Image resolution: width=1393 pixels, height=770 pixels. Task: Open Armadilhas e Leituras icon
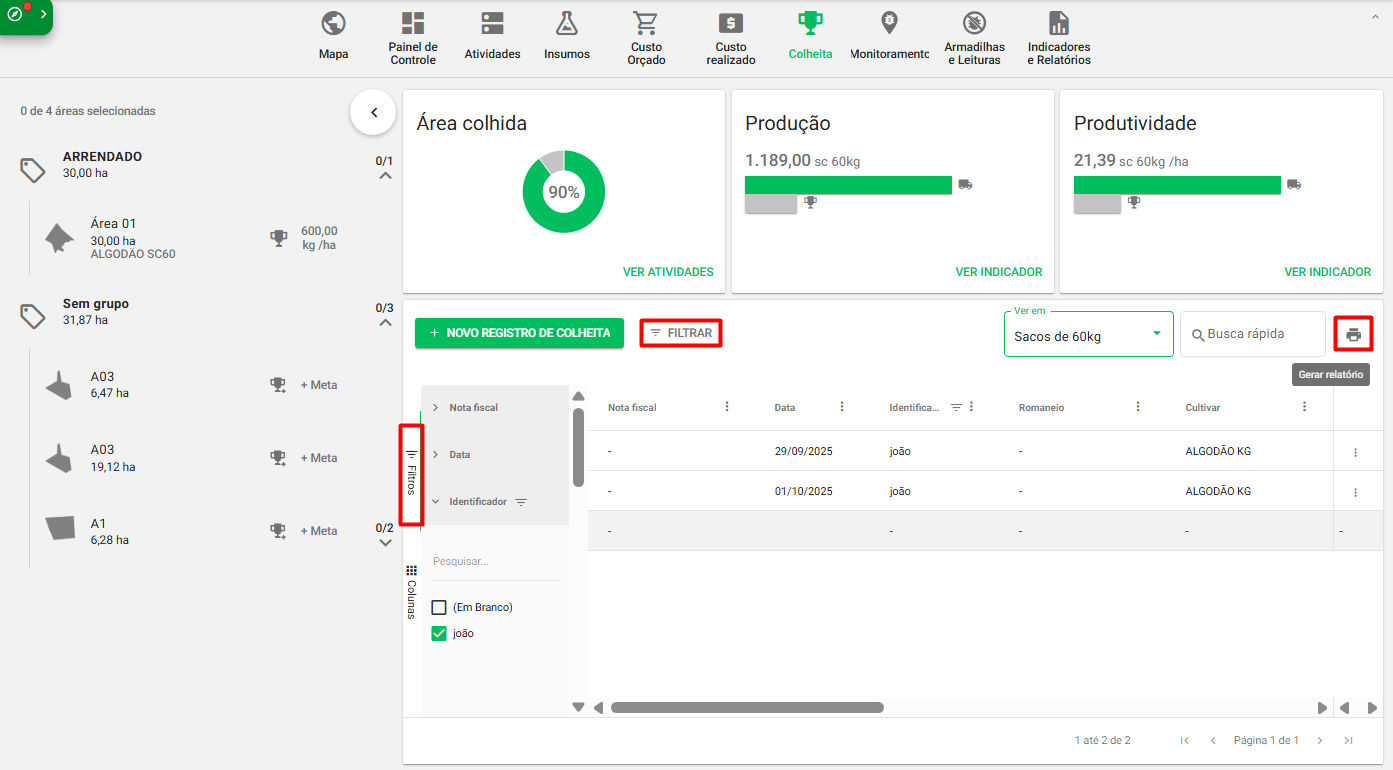(974, 24)
